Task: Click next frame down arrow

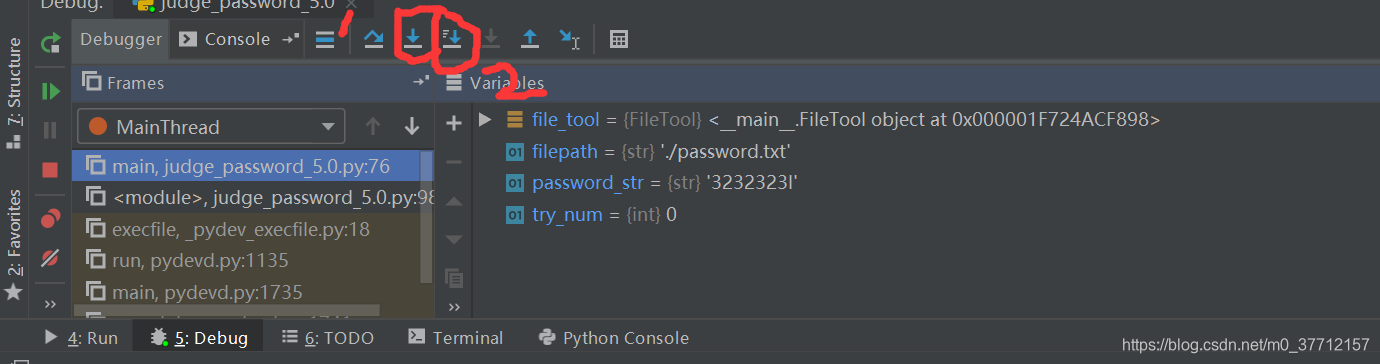Action: coord(411,127)
